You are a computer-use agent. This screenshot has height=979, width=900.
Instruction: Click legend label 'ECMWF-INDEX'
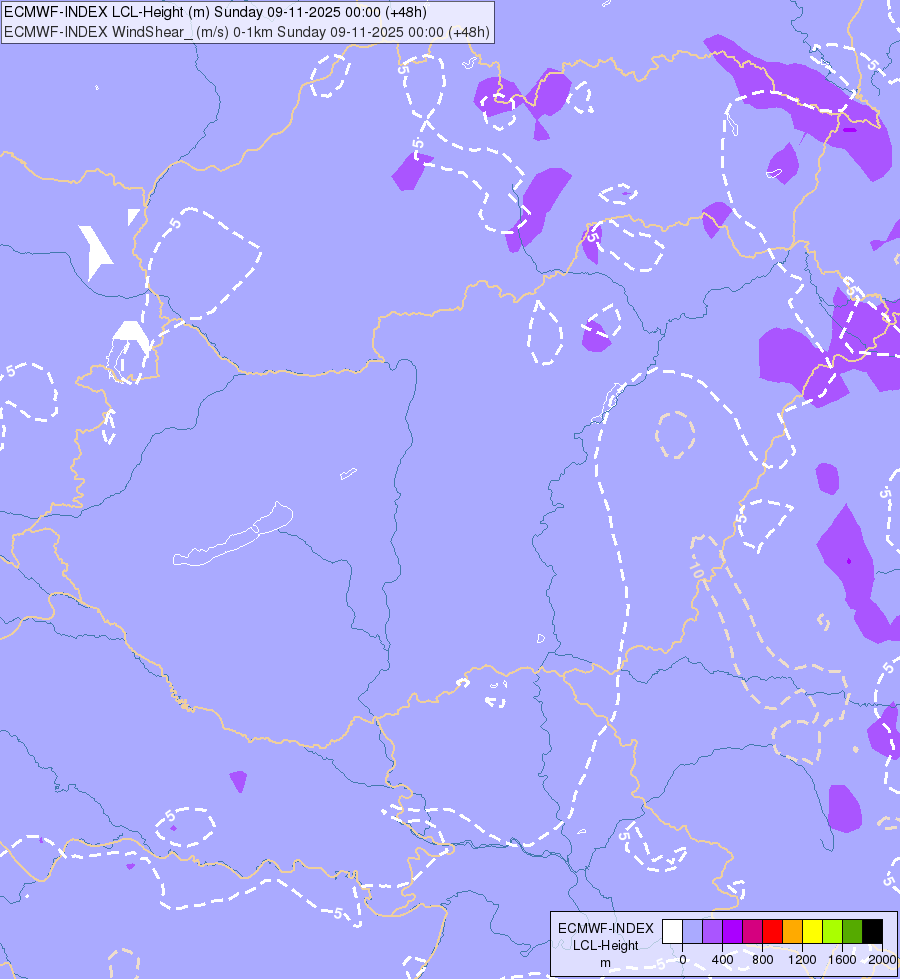pyautogui.click(x=606, y=928)
